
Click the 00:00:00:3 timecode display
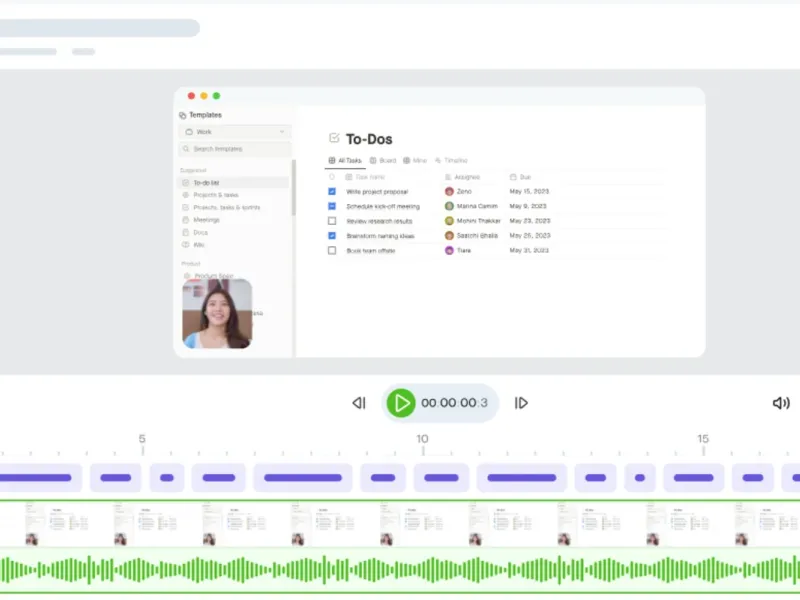point(454,403)
